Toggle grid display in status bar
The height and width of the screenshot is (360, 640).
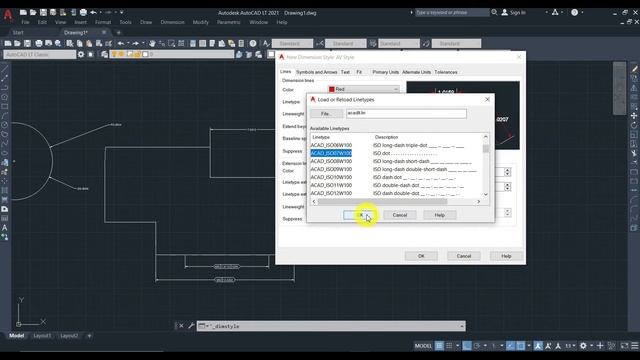(439, 346)
